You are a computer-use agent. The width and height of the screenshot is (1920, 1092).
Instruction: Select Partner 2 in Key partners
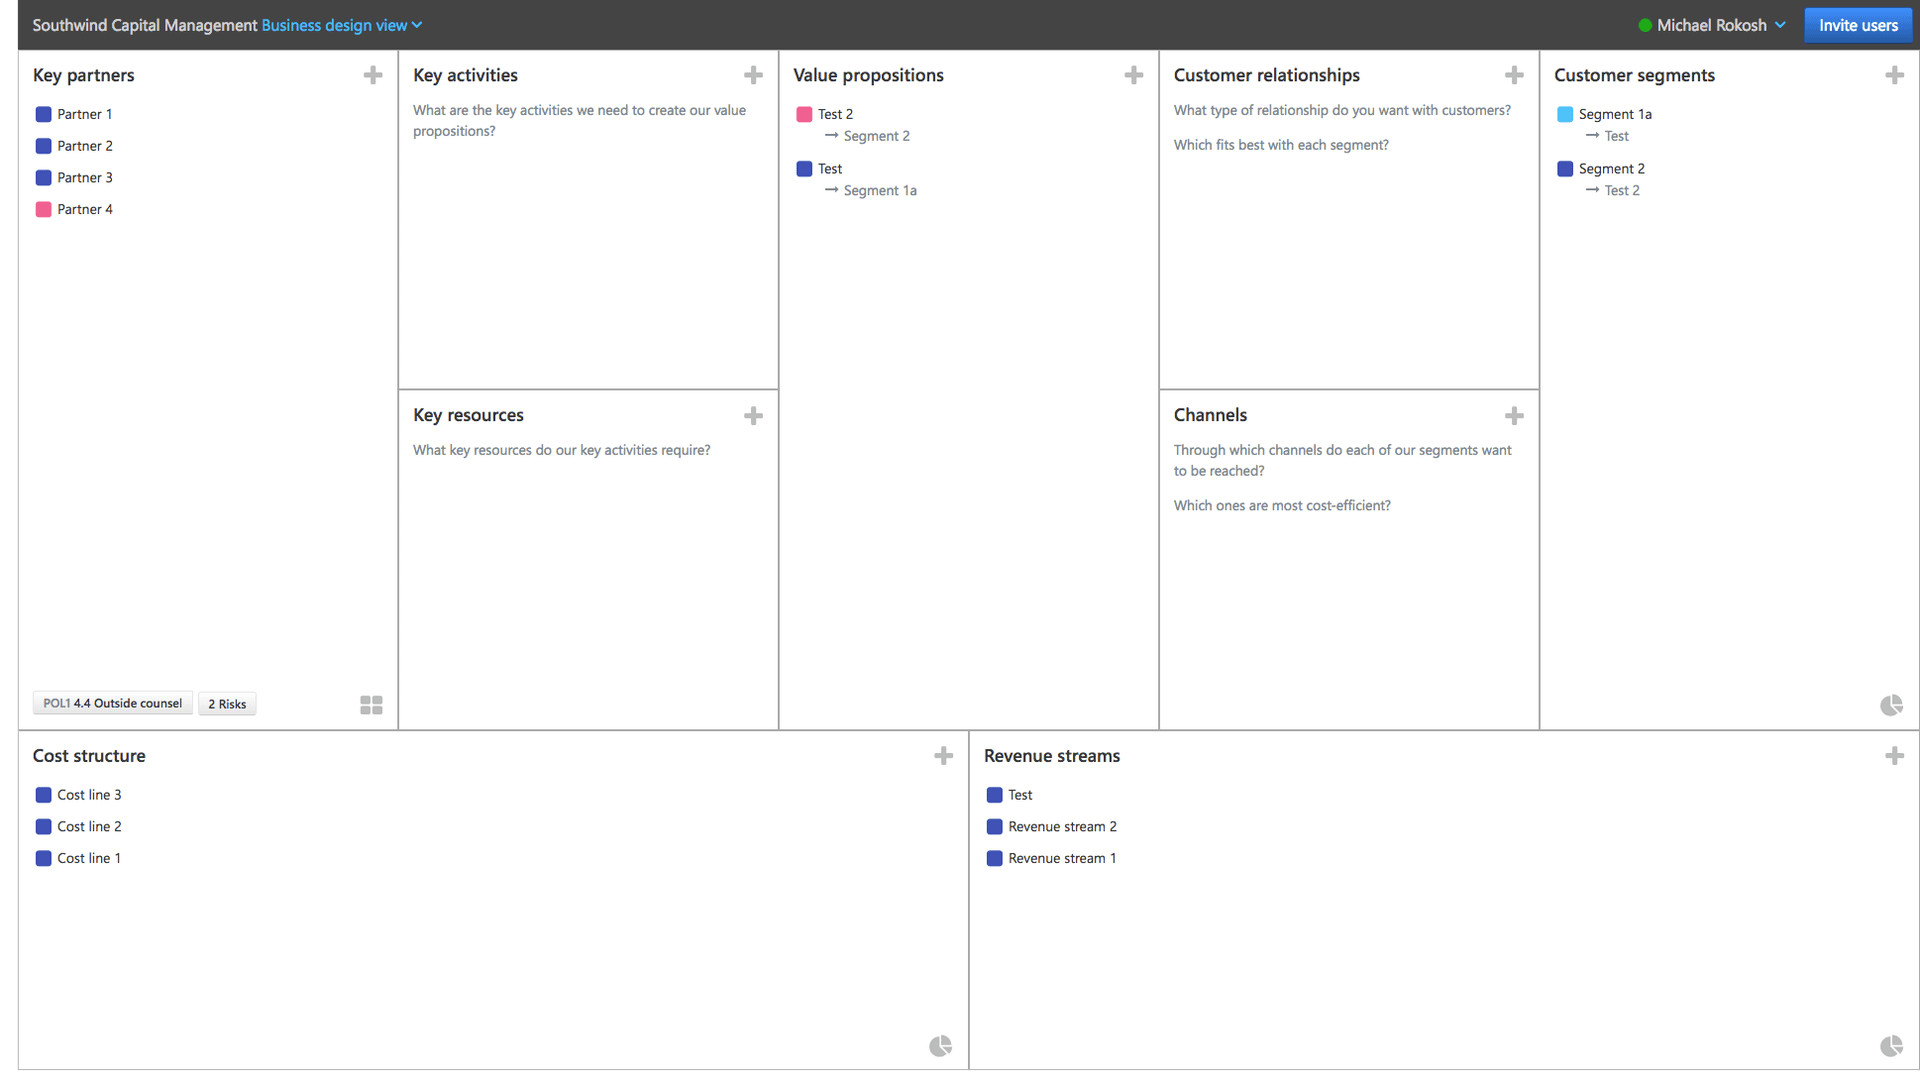[x=85, y=146]
